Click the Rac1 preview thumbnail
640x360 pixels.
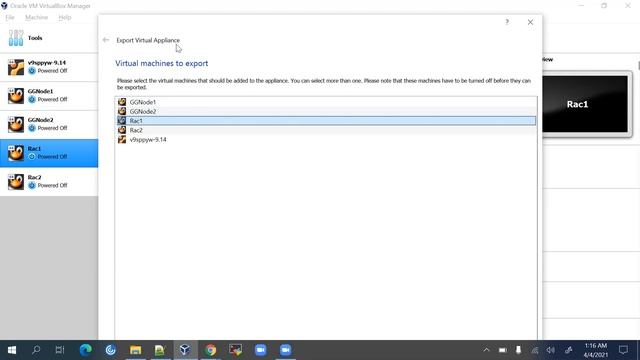tap(585, 104)
